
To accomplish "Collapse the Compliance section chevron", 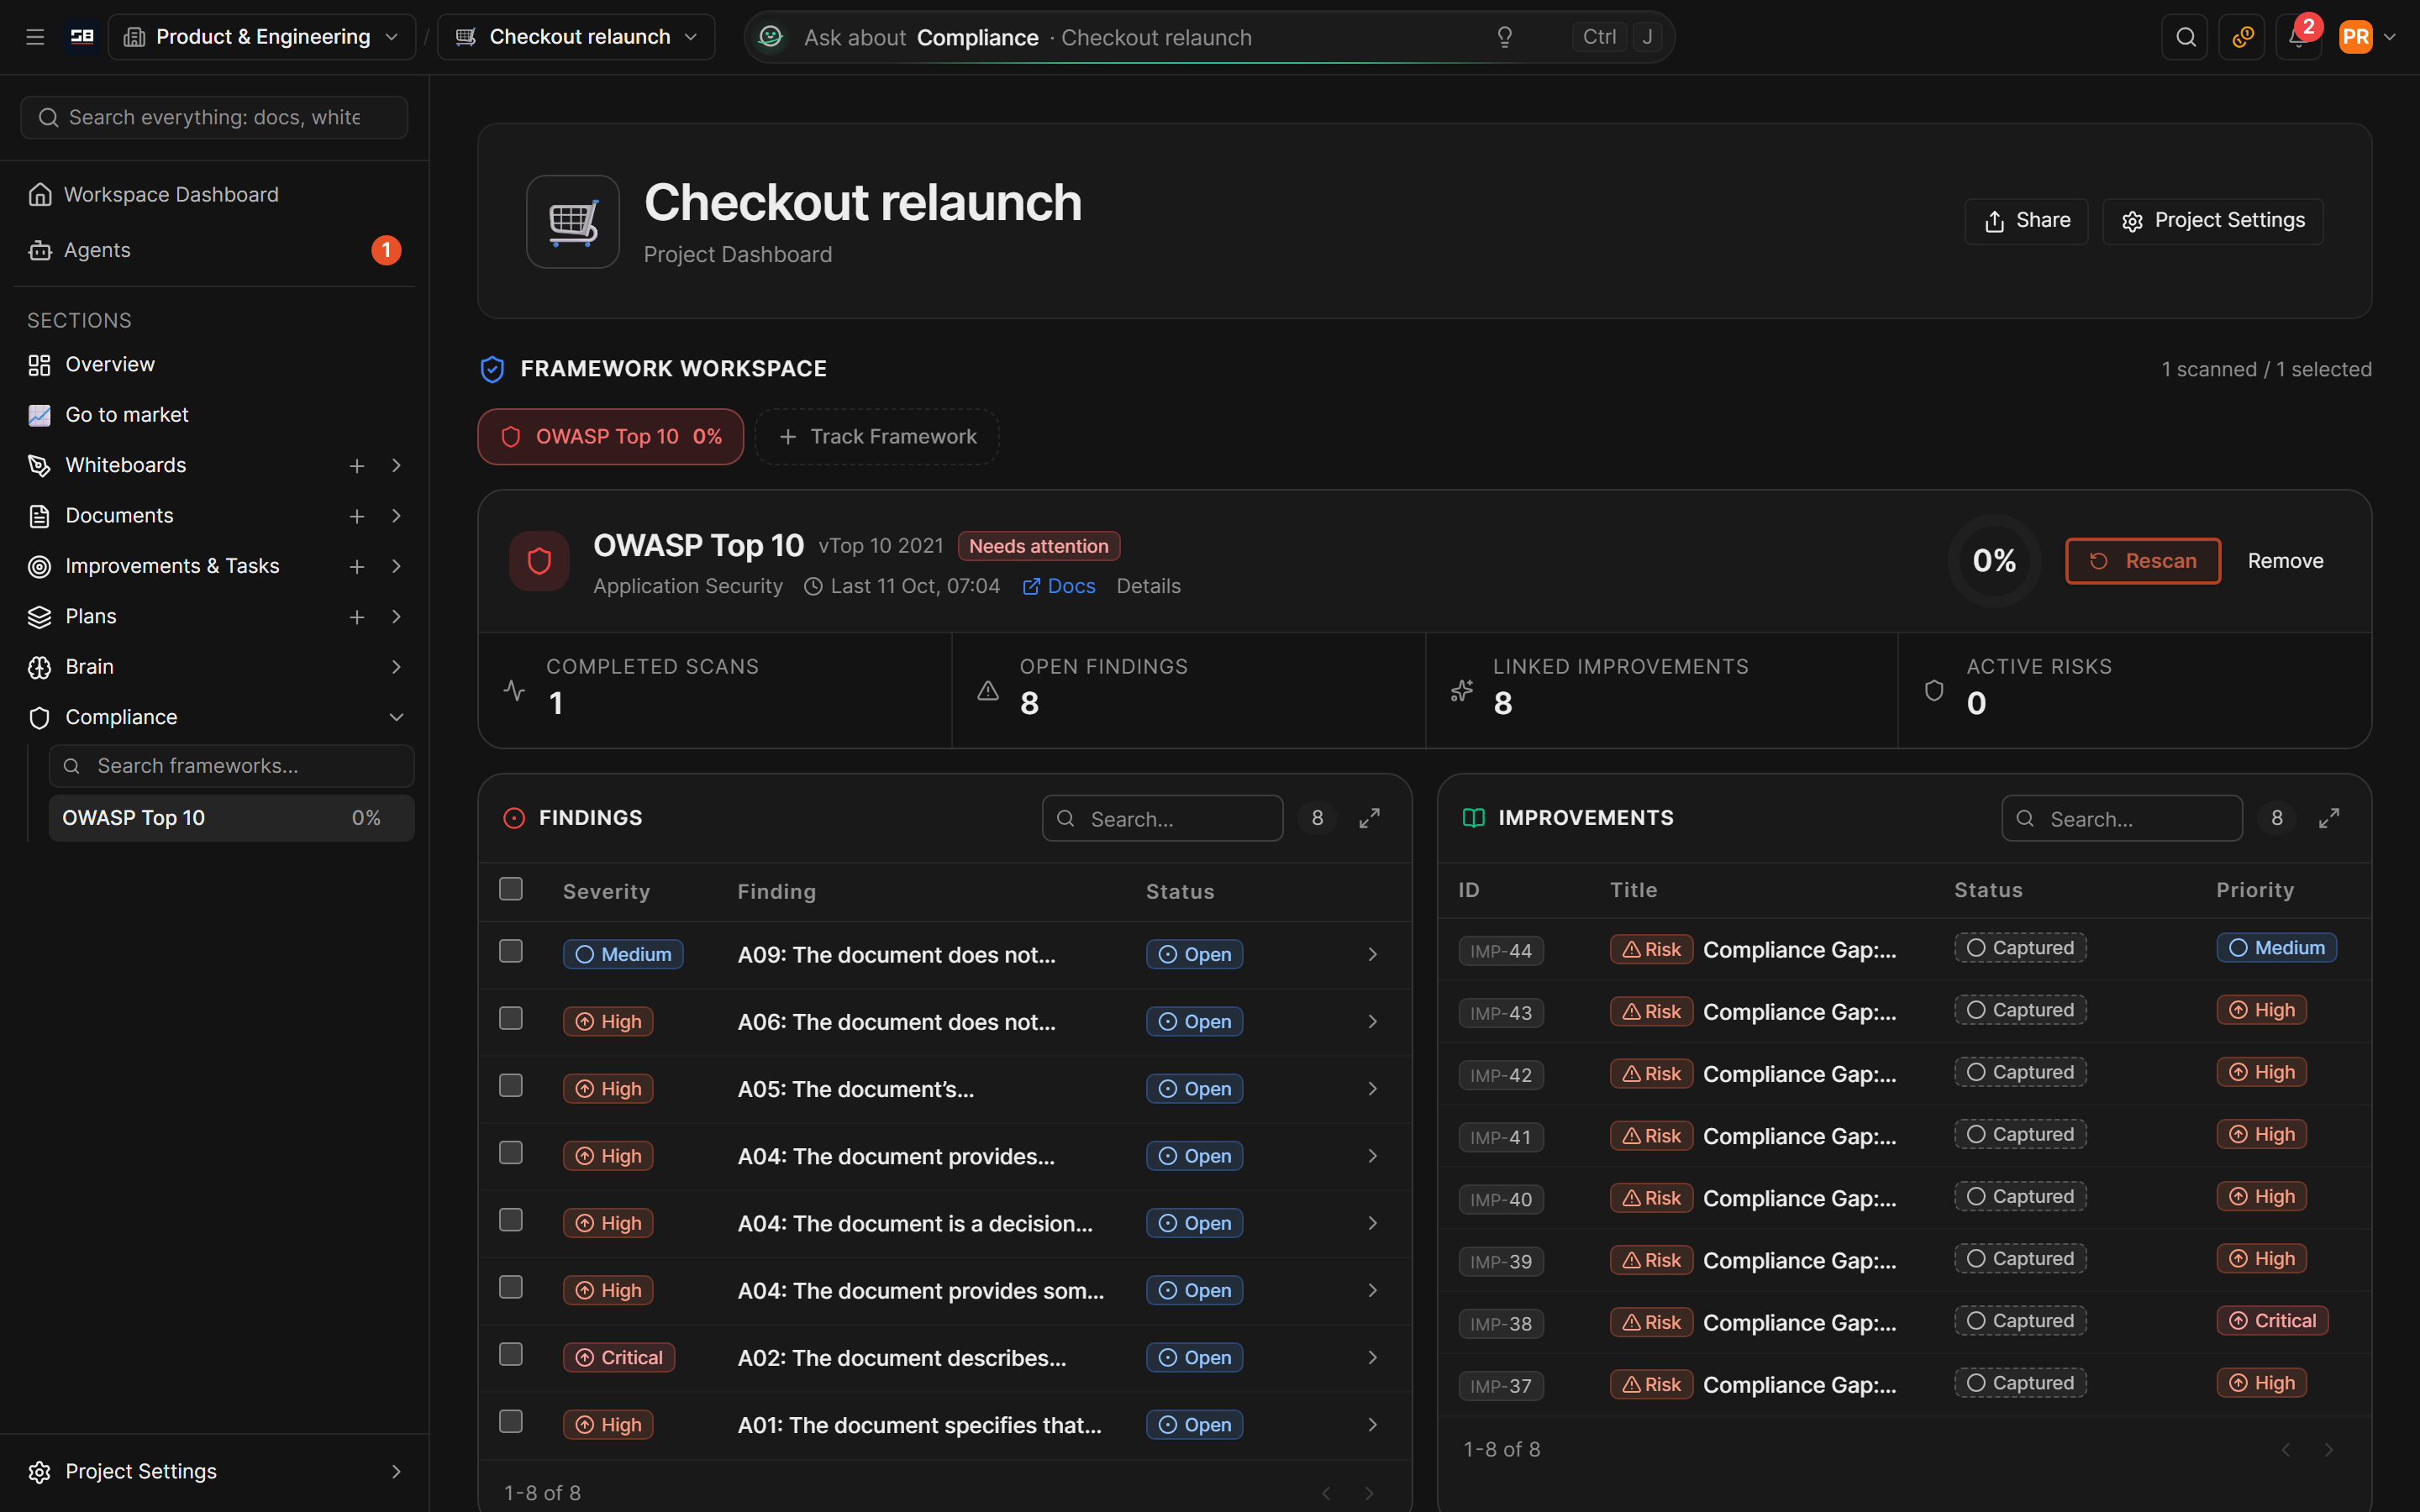I will click(396, 717).
